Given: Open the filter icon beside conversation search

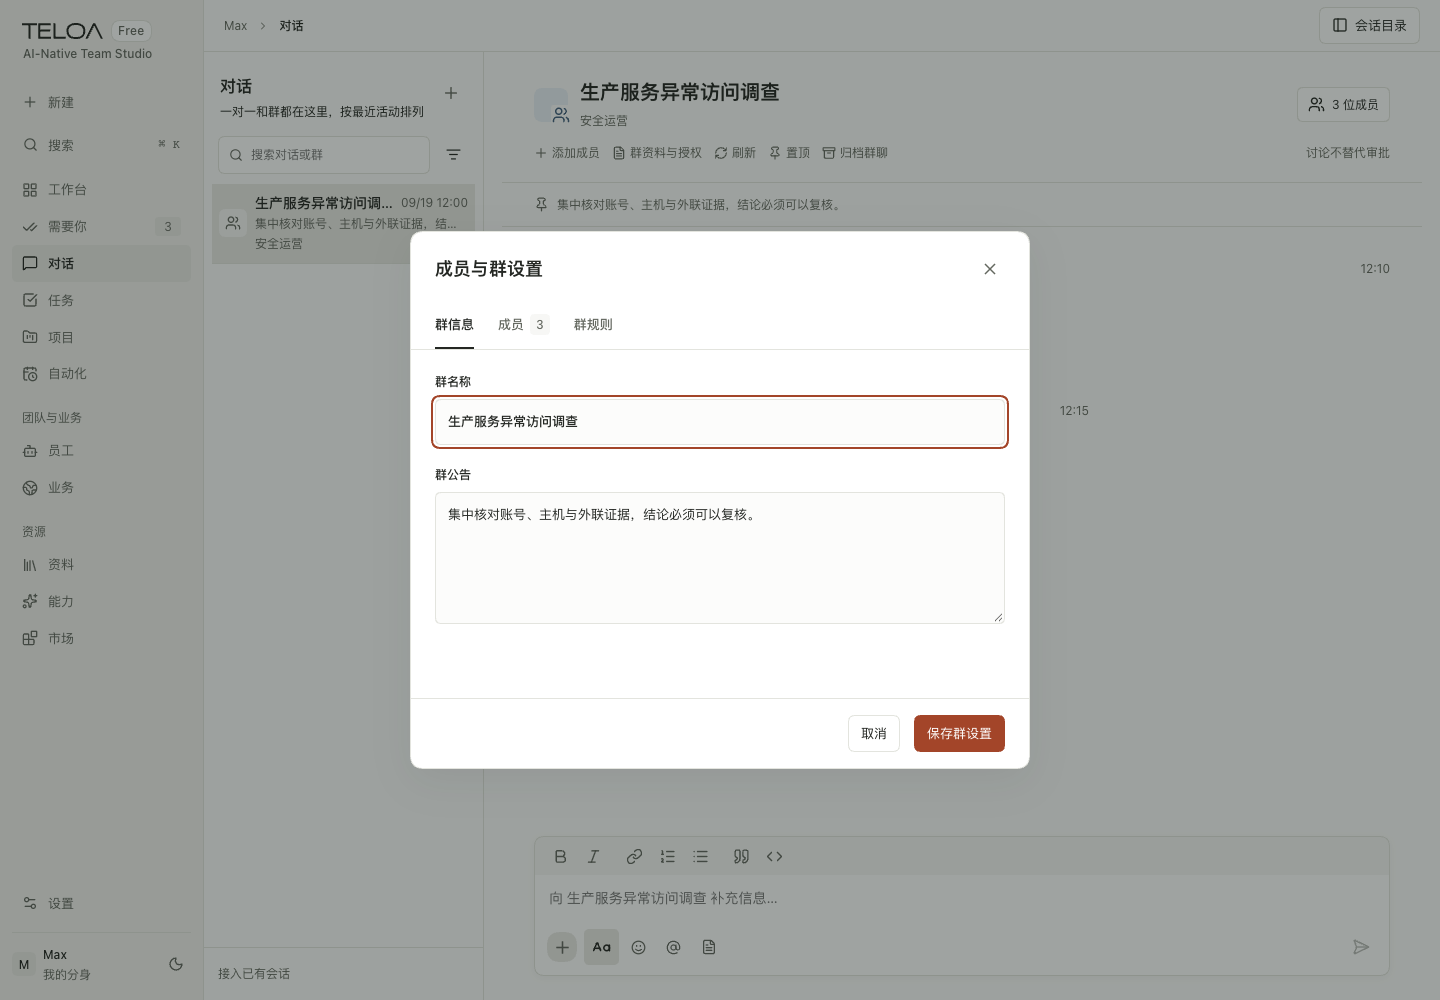Looking at the screenshot, I should pyautogui.click(x=453, y=155).
